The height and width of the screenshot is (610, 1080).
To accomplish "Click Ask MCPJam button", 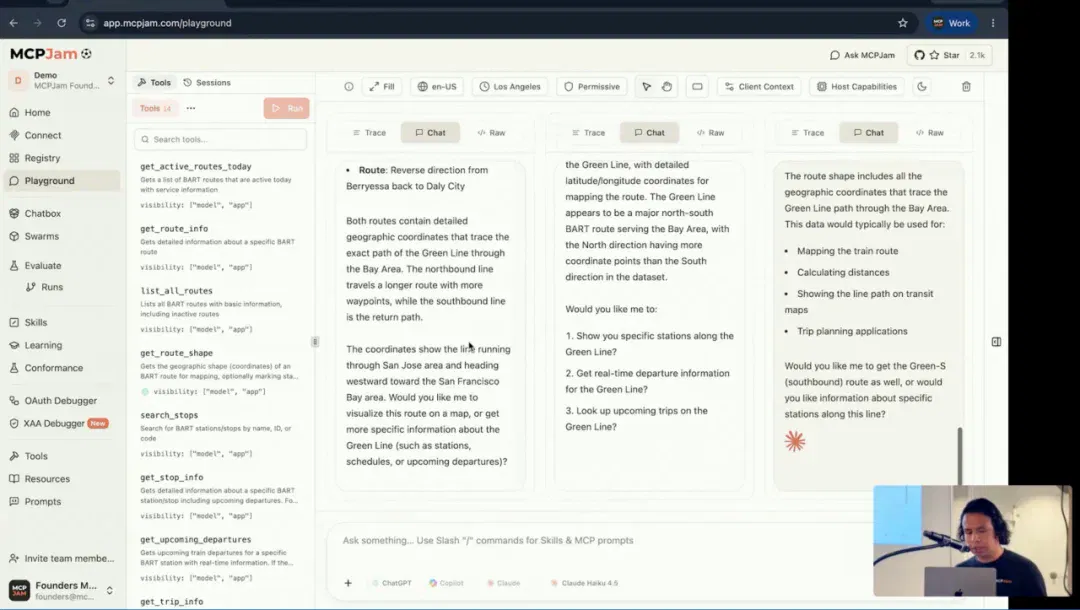I will point(862,55).
